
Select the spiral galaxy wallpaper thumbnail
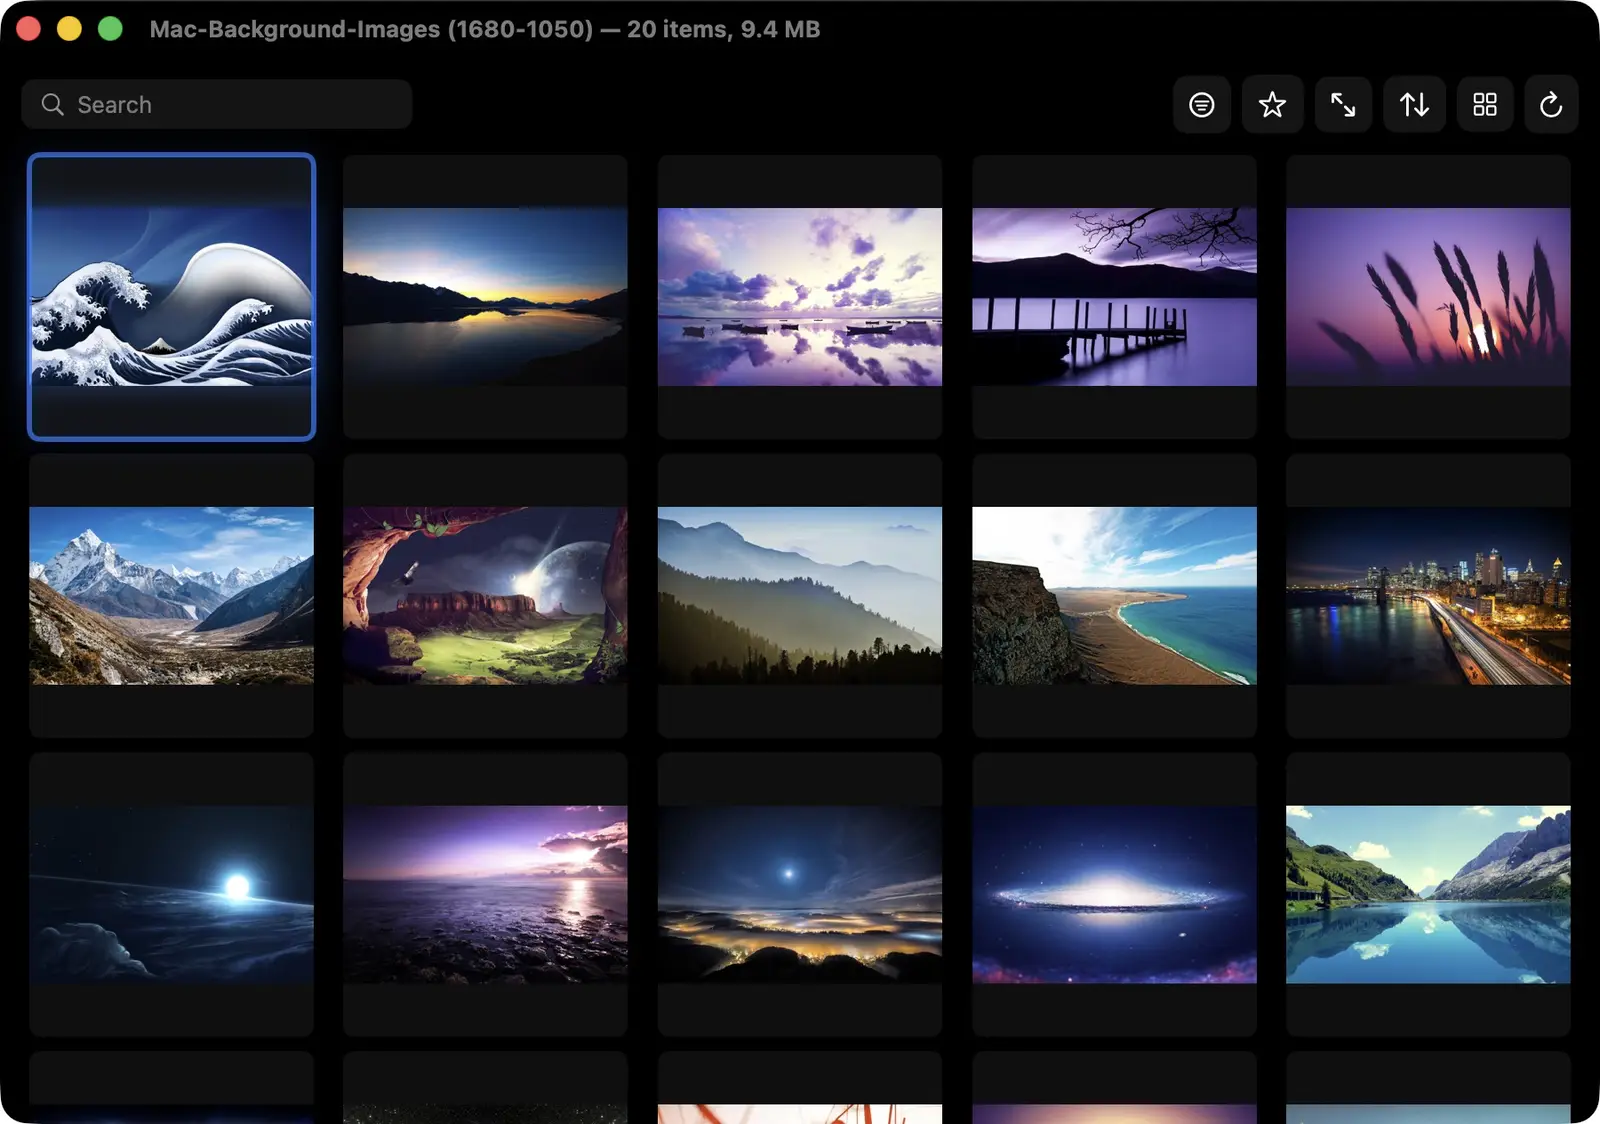(1114, 895)
